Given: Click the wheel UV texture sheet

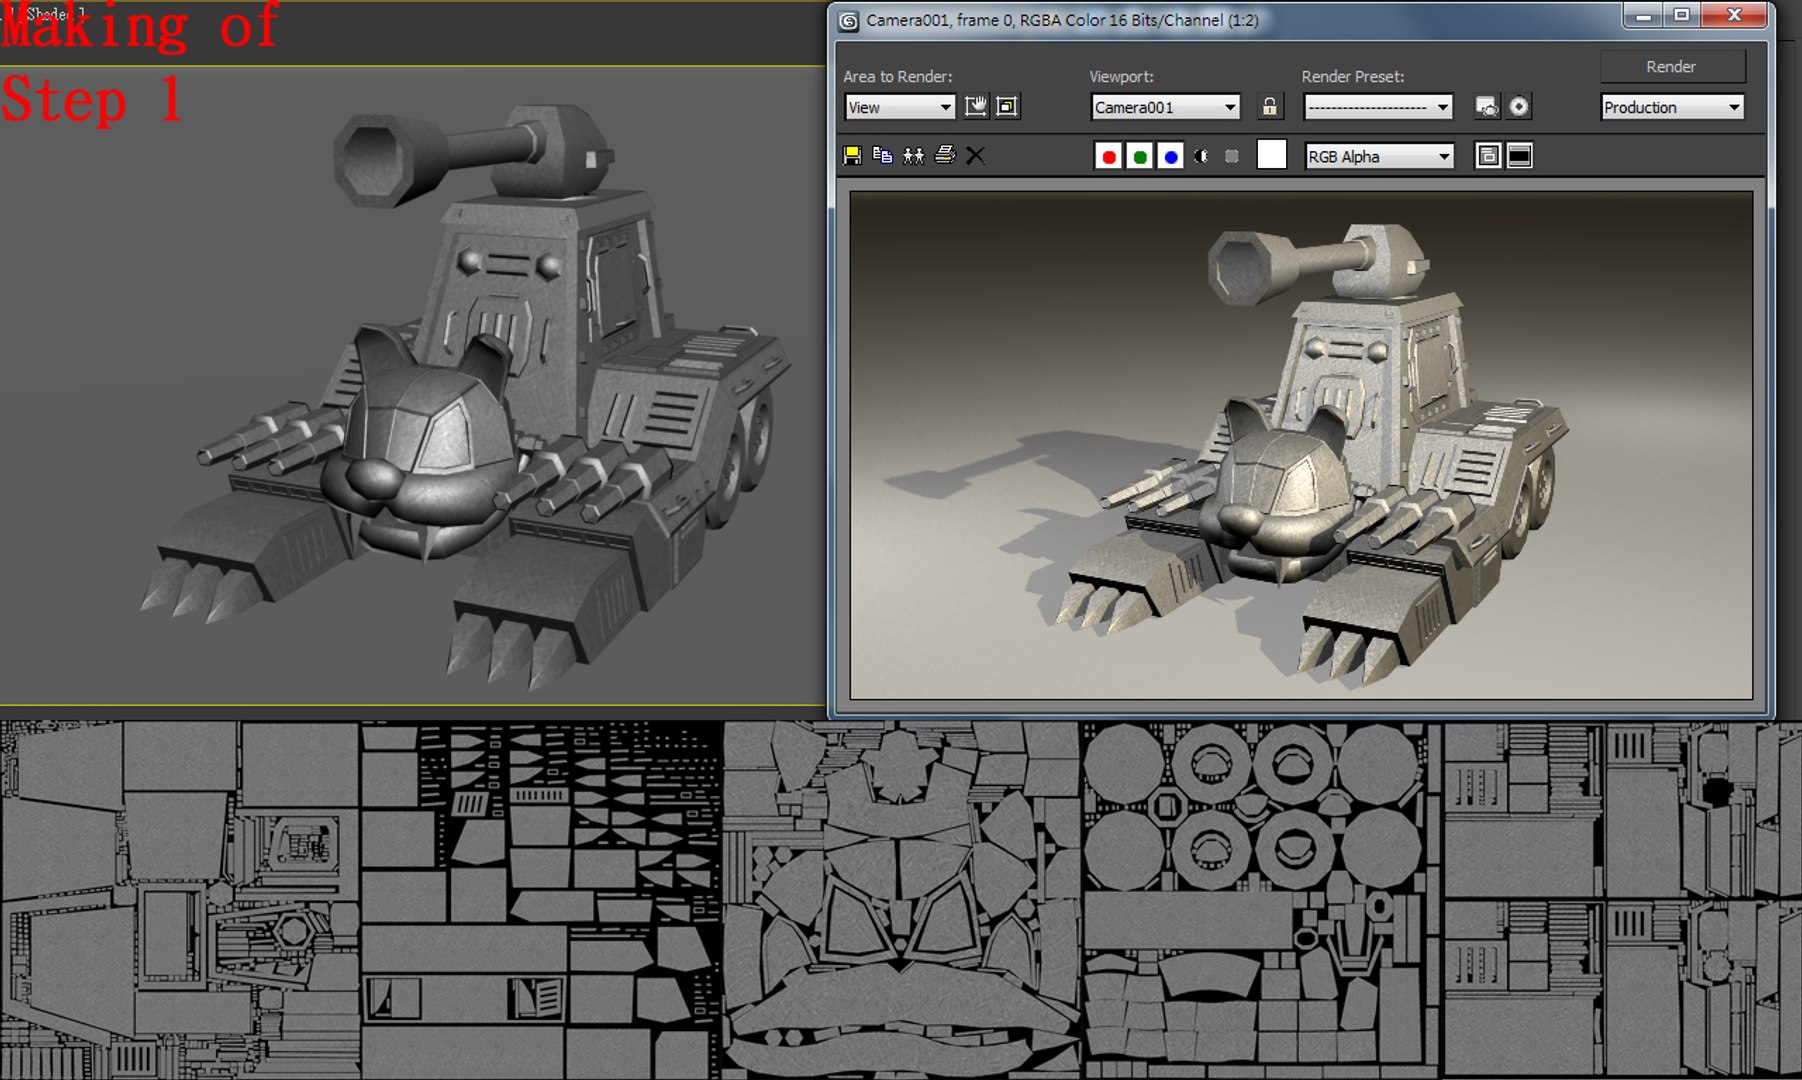Looking at the screenshot, I should (x=1260, y=900).
